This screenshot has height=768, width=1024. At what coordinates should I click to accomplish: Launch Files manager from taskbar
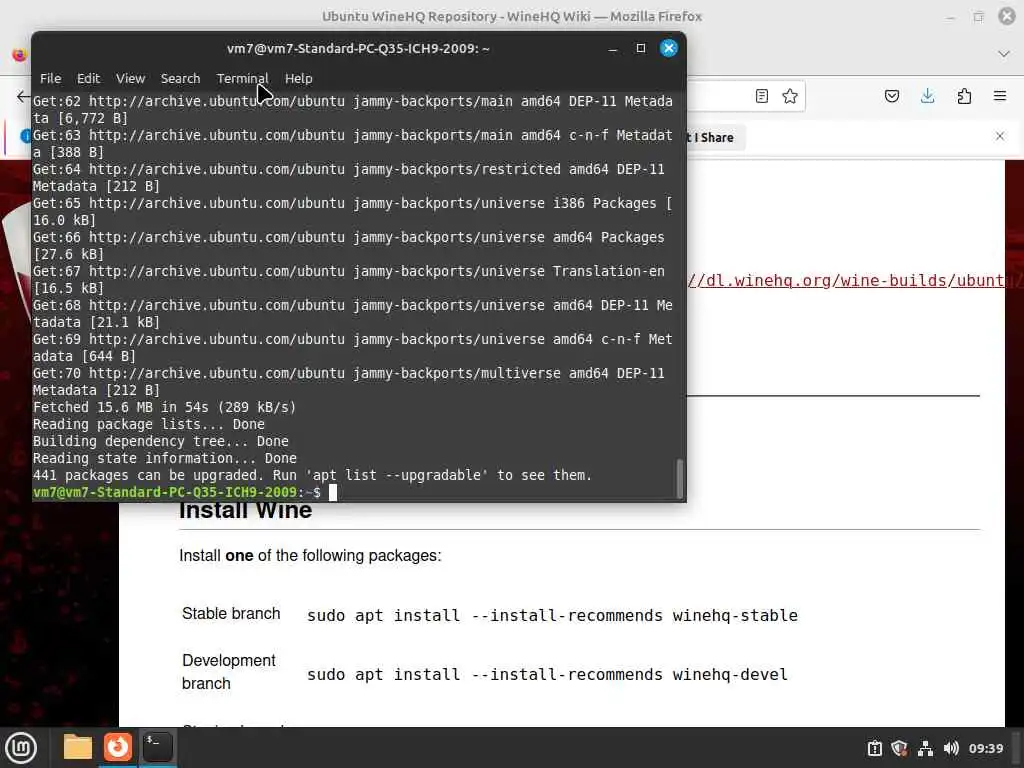(77, 747)
